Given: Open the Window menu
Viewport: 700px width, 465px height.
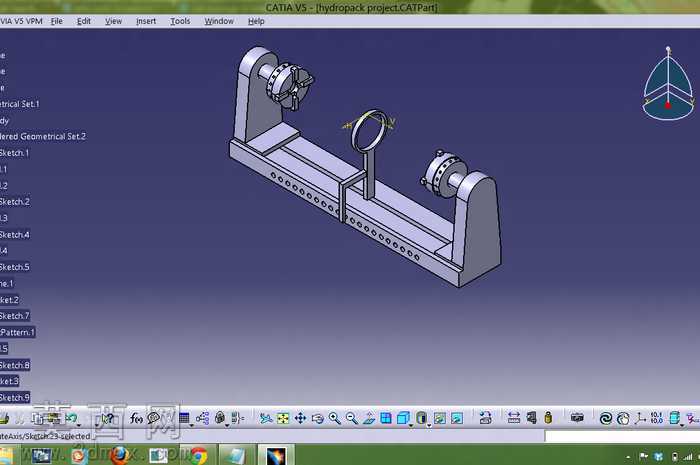Looking at the screenshot, I should [x=219, y=21].
